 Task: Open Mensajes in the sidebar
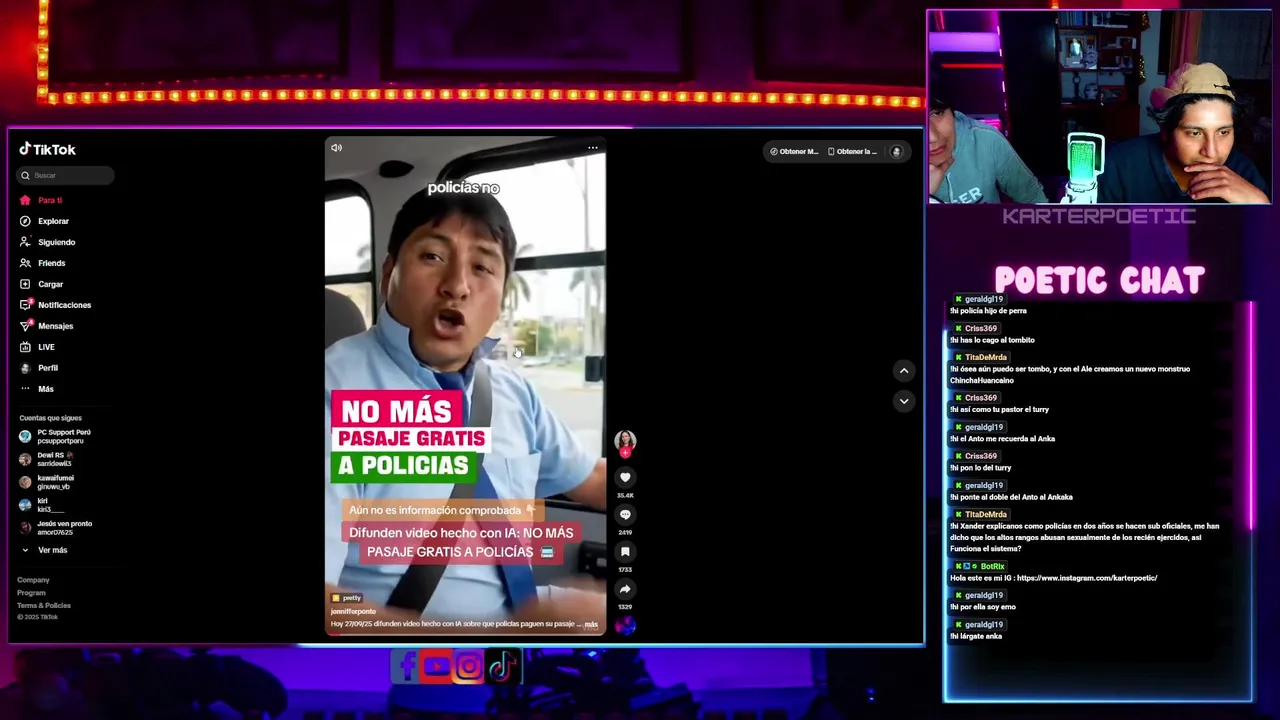[x=55, y=326]
